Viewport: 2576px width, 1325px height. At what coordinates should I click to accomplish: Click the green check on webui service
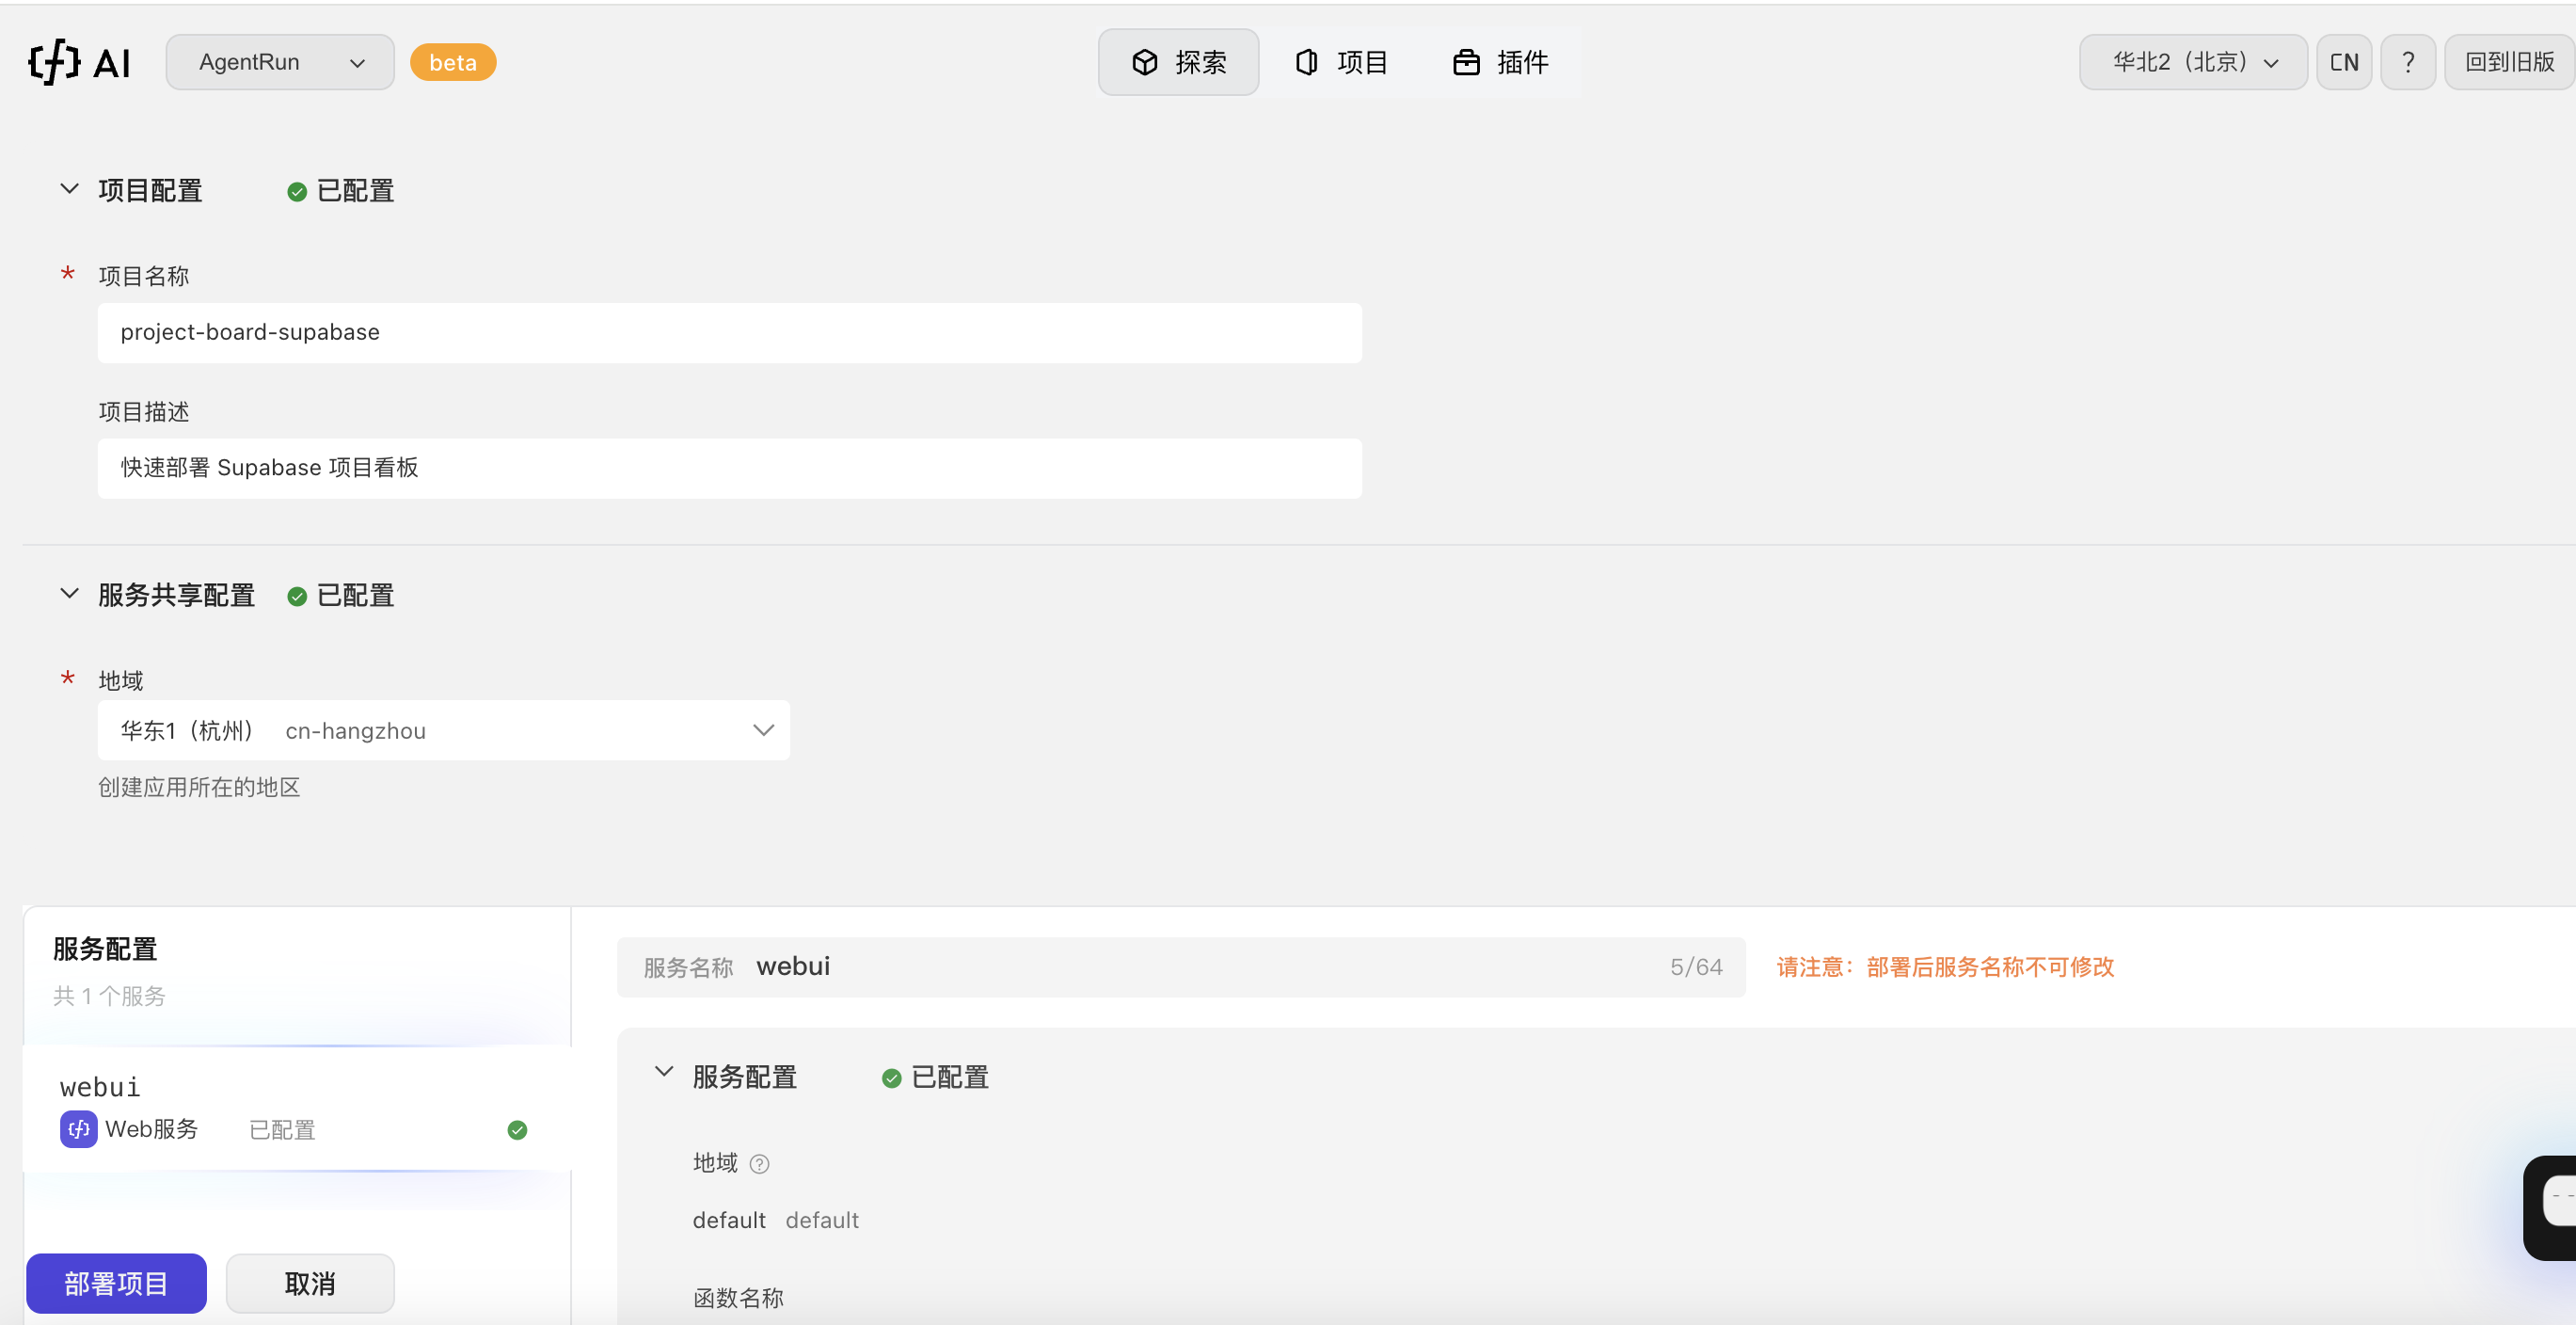tap(517, 1130)
